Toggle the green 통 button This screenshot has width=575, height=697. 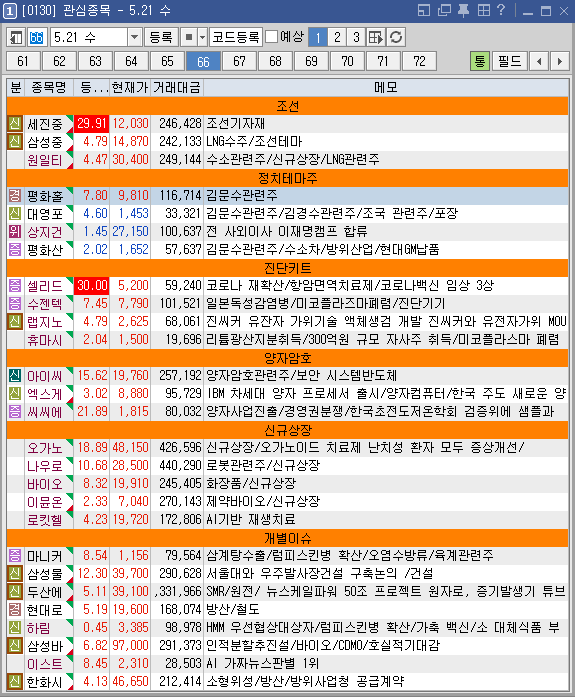point(480,61)
